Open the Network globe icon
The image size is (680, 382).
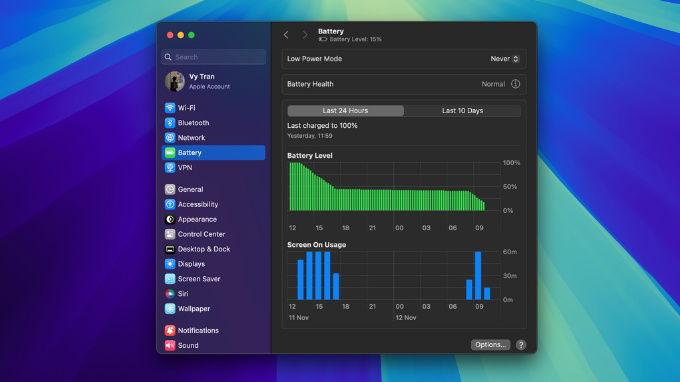[x=170, y=137]
